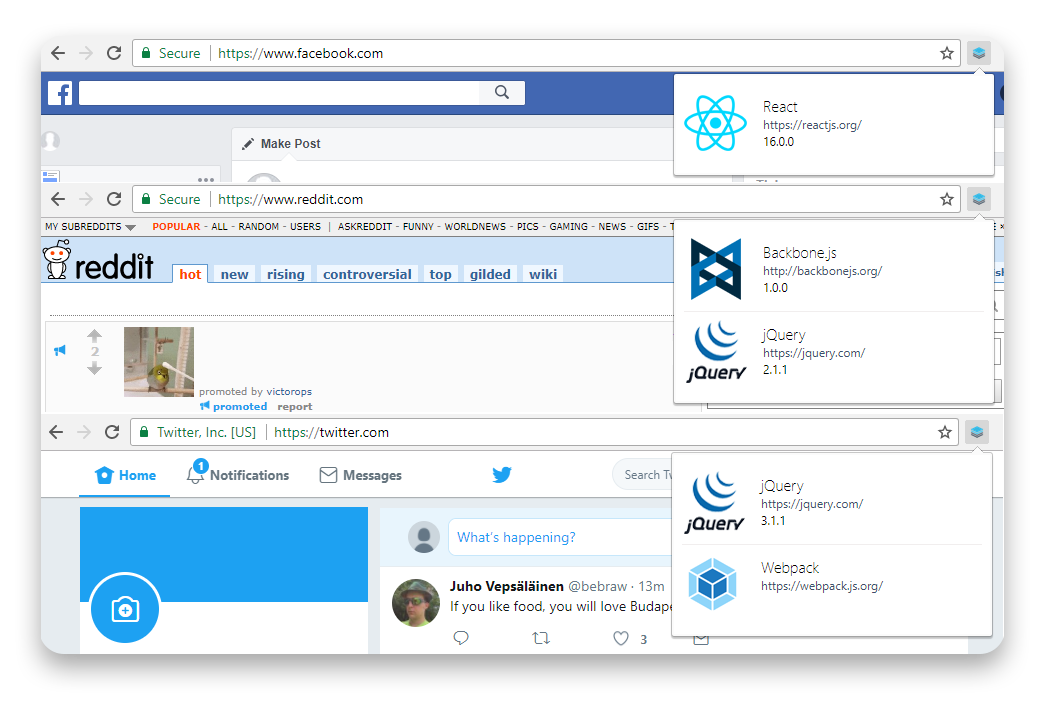Open jquery.com link in Twitter popup
This screenshot has height=701, width=1043.
click(812, 503)
